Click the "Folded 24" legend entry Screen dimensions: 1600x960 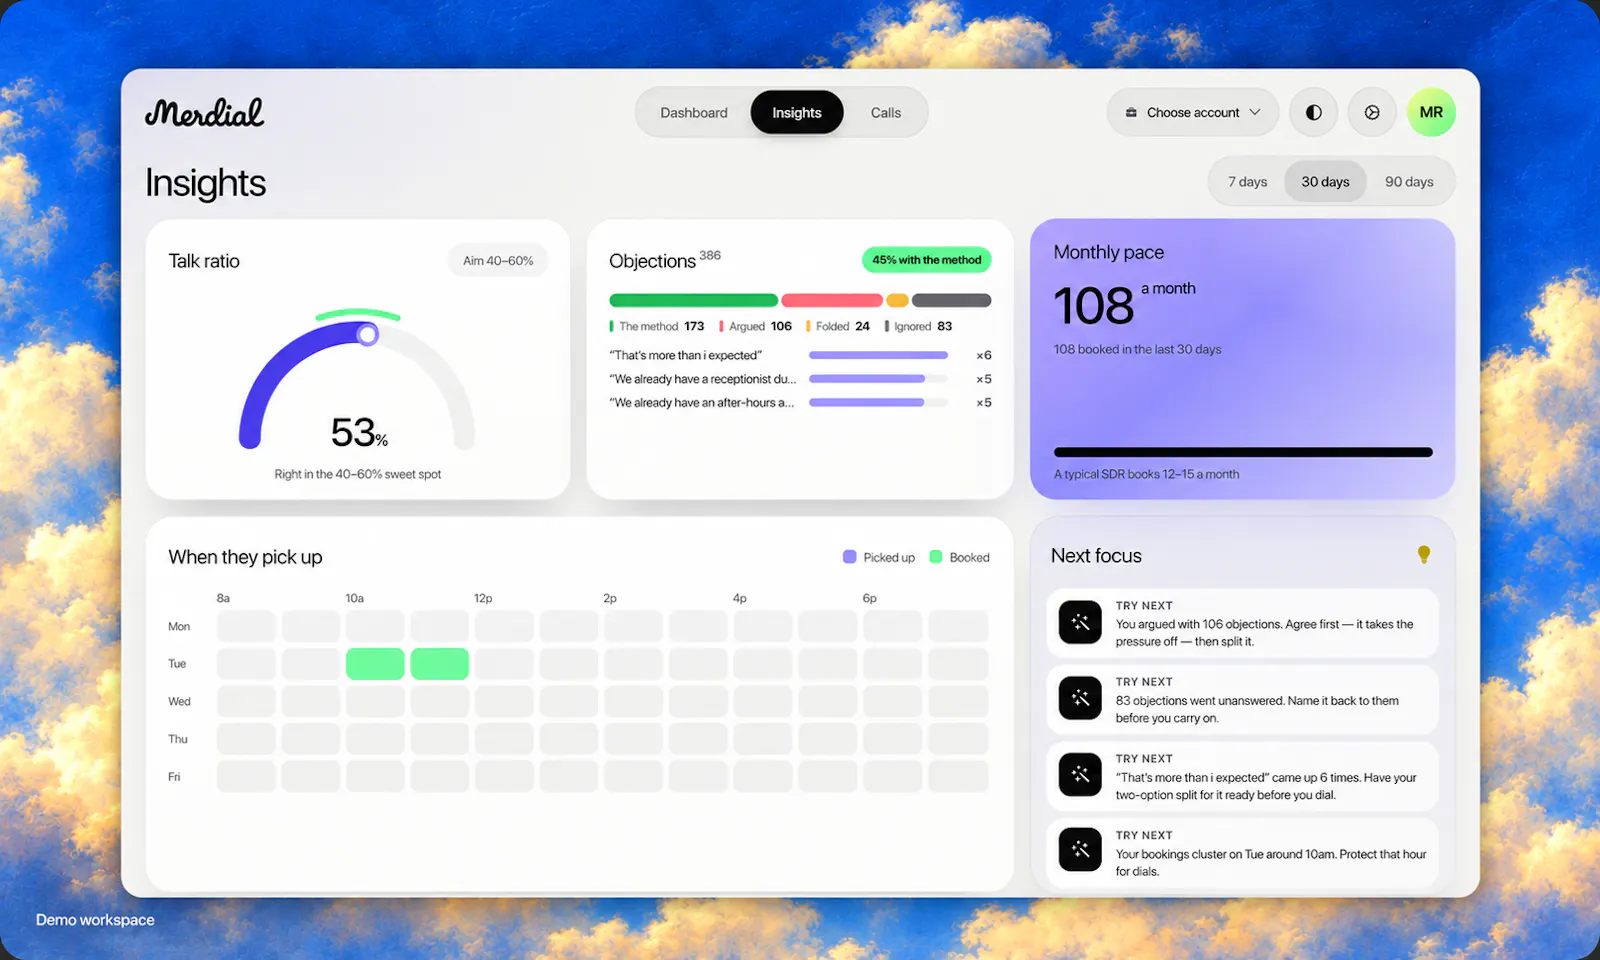coord(838,326)
